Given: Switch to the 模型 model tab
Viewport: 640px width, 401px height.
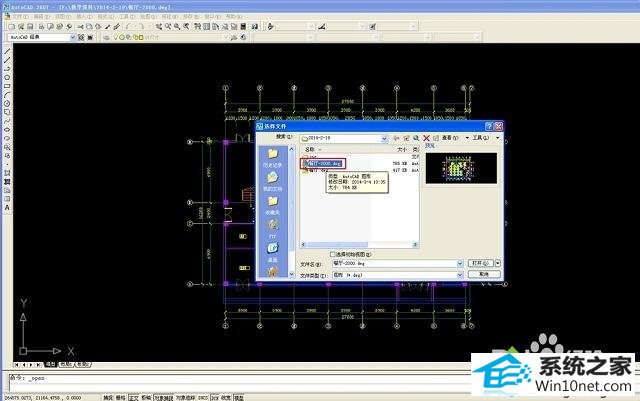Looking at the screenshot, I should pyautogui.click(x=50, y=364).
